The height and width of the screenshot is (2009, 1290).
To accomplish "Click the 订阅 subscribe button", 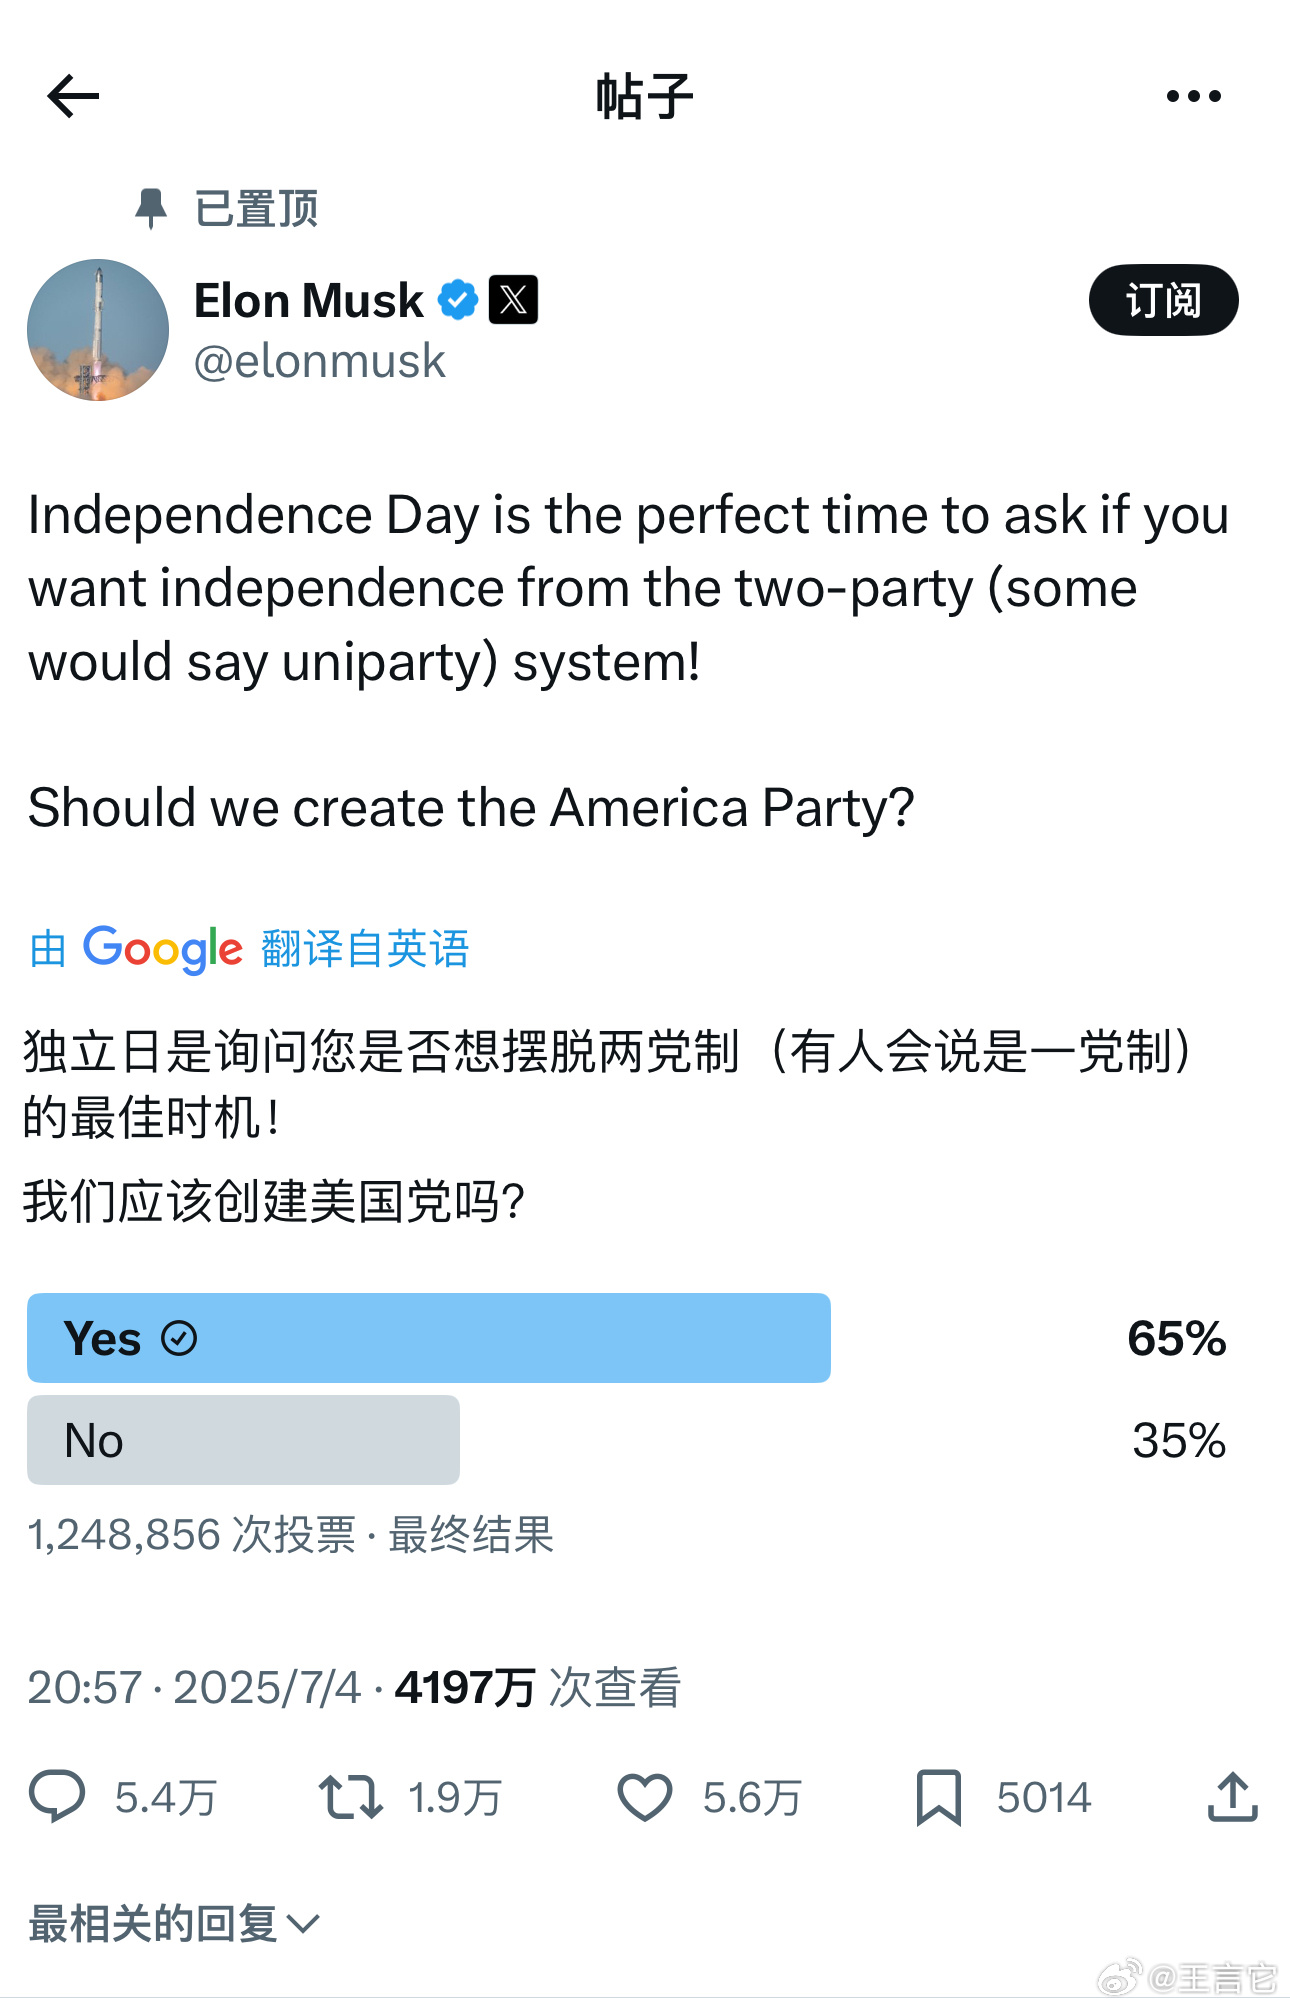I will coord(1163,300).
